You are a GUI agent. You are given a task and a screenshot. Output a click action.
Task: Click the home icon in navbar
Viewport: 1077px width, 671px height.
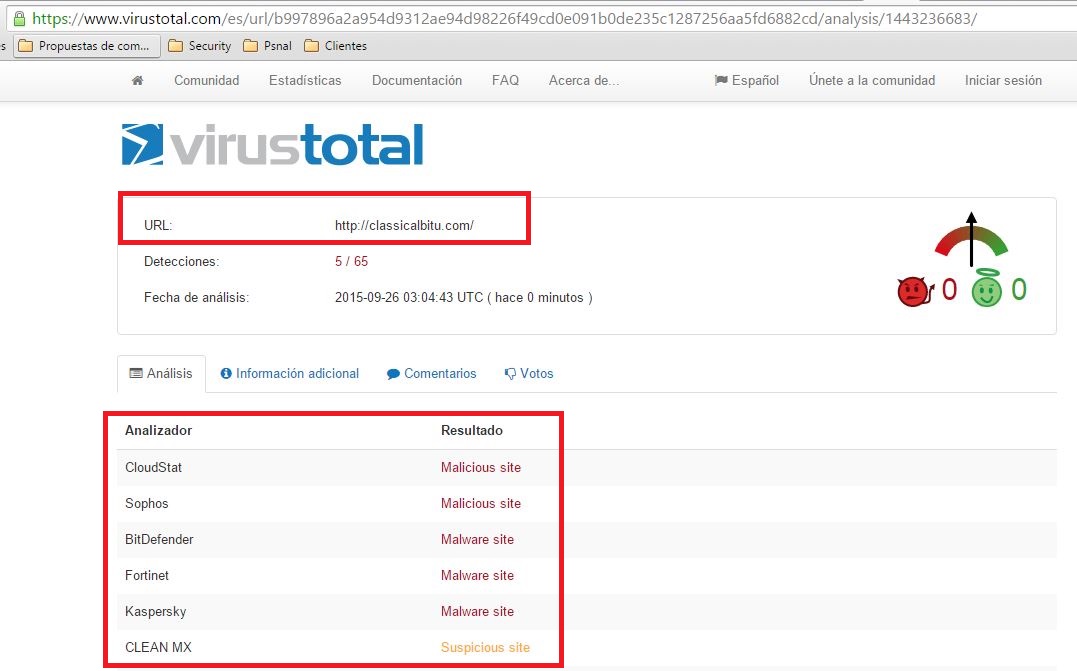[x=137, y=81]
